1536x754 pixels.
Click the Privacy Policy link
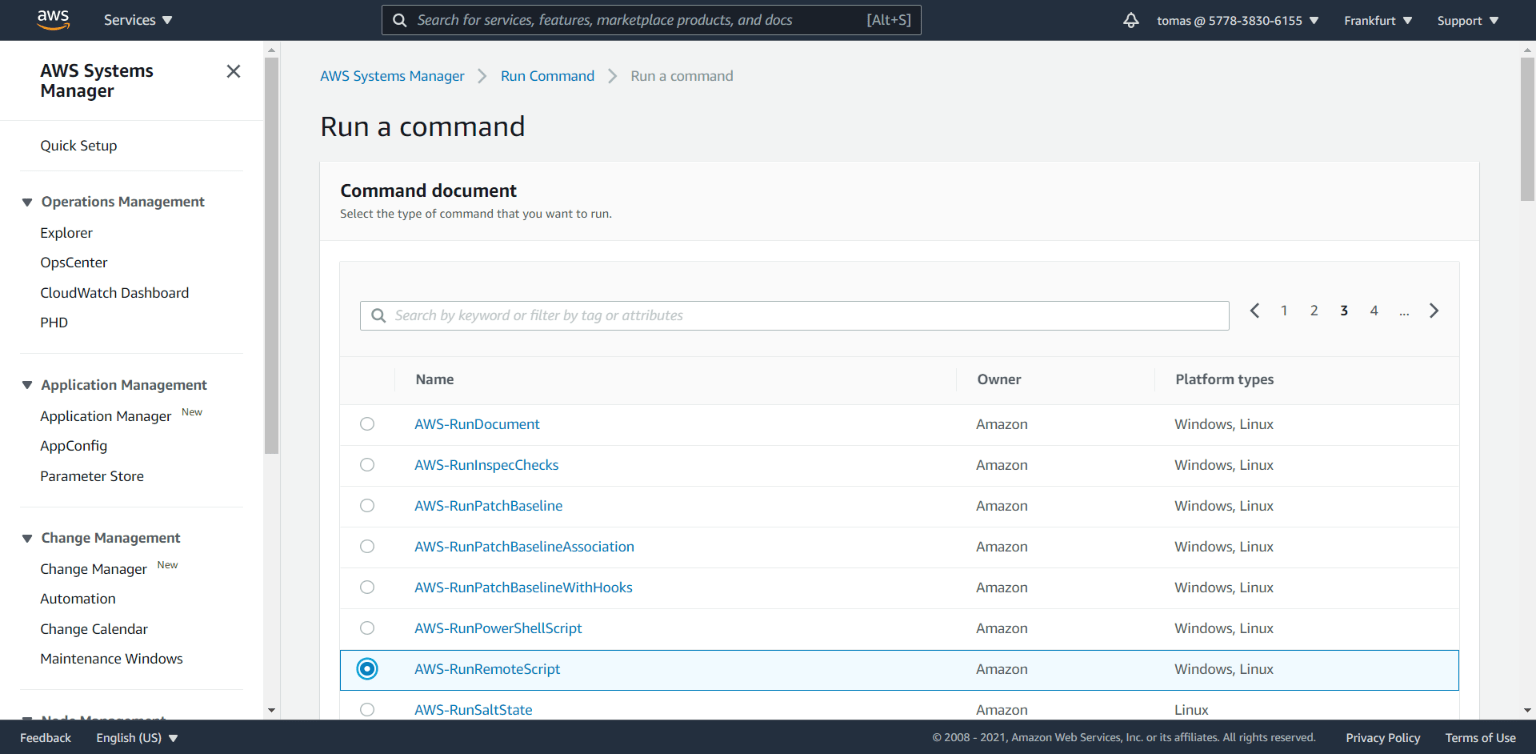point(1383,737)
